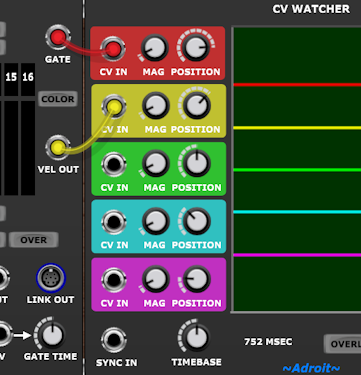Toggle the OVER button

34,240
